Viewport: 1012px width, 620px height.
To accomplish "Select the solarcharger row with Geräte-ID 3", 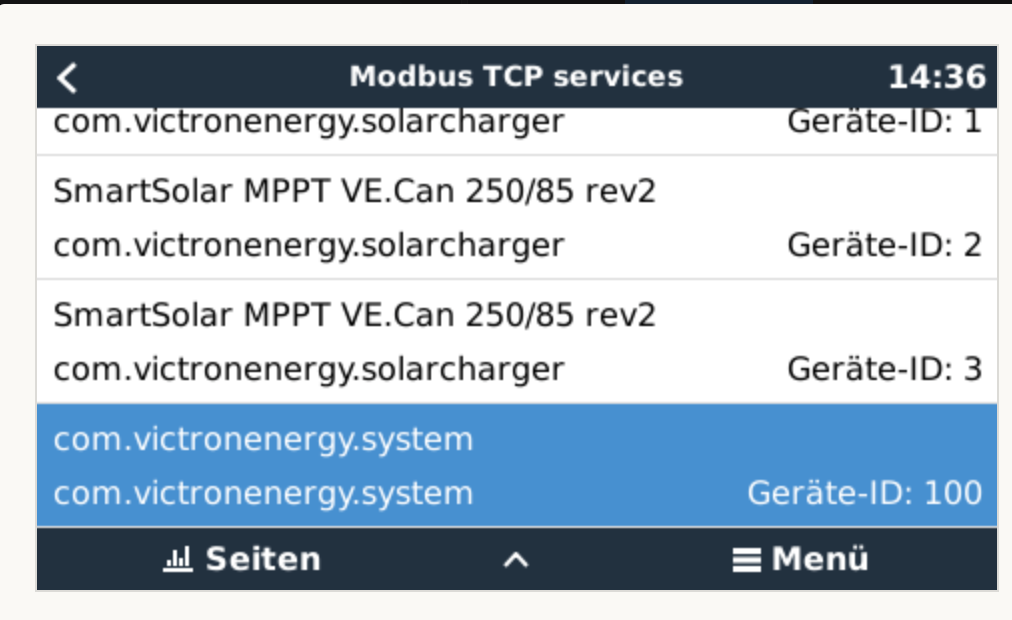I will tap(517, 342).
